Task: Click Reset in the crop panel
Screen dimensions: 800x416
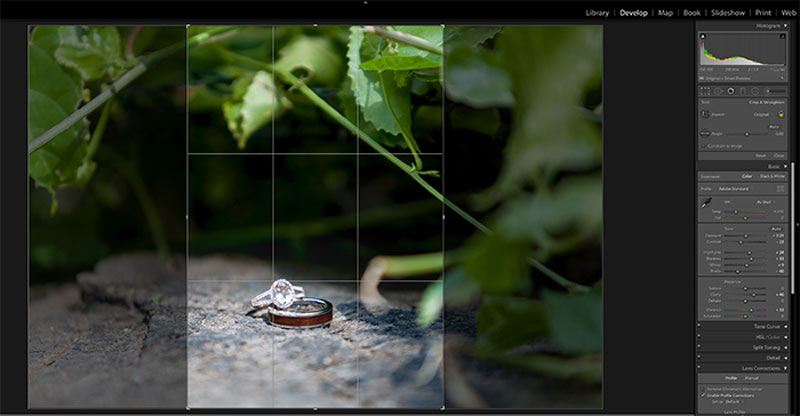Action: coord(760,155)
